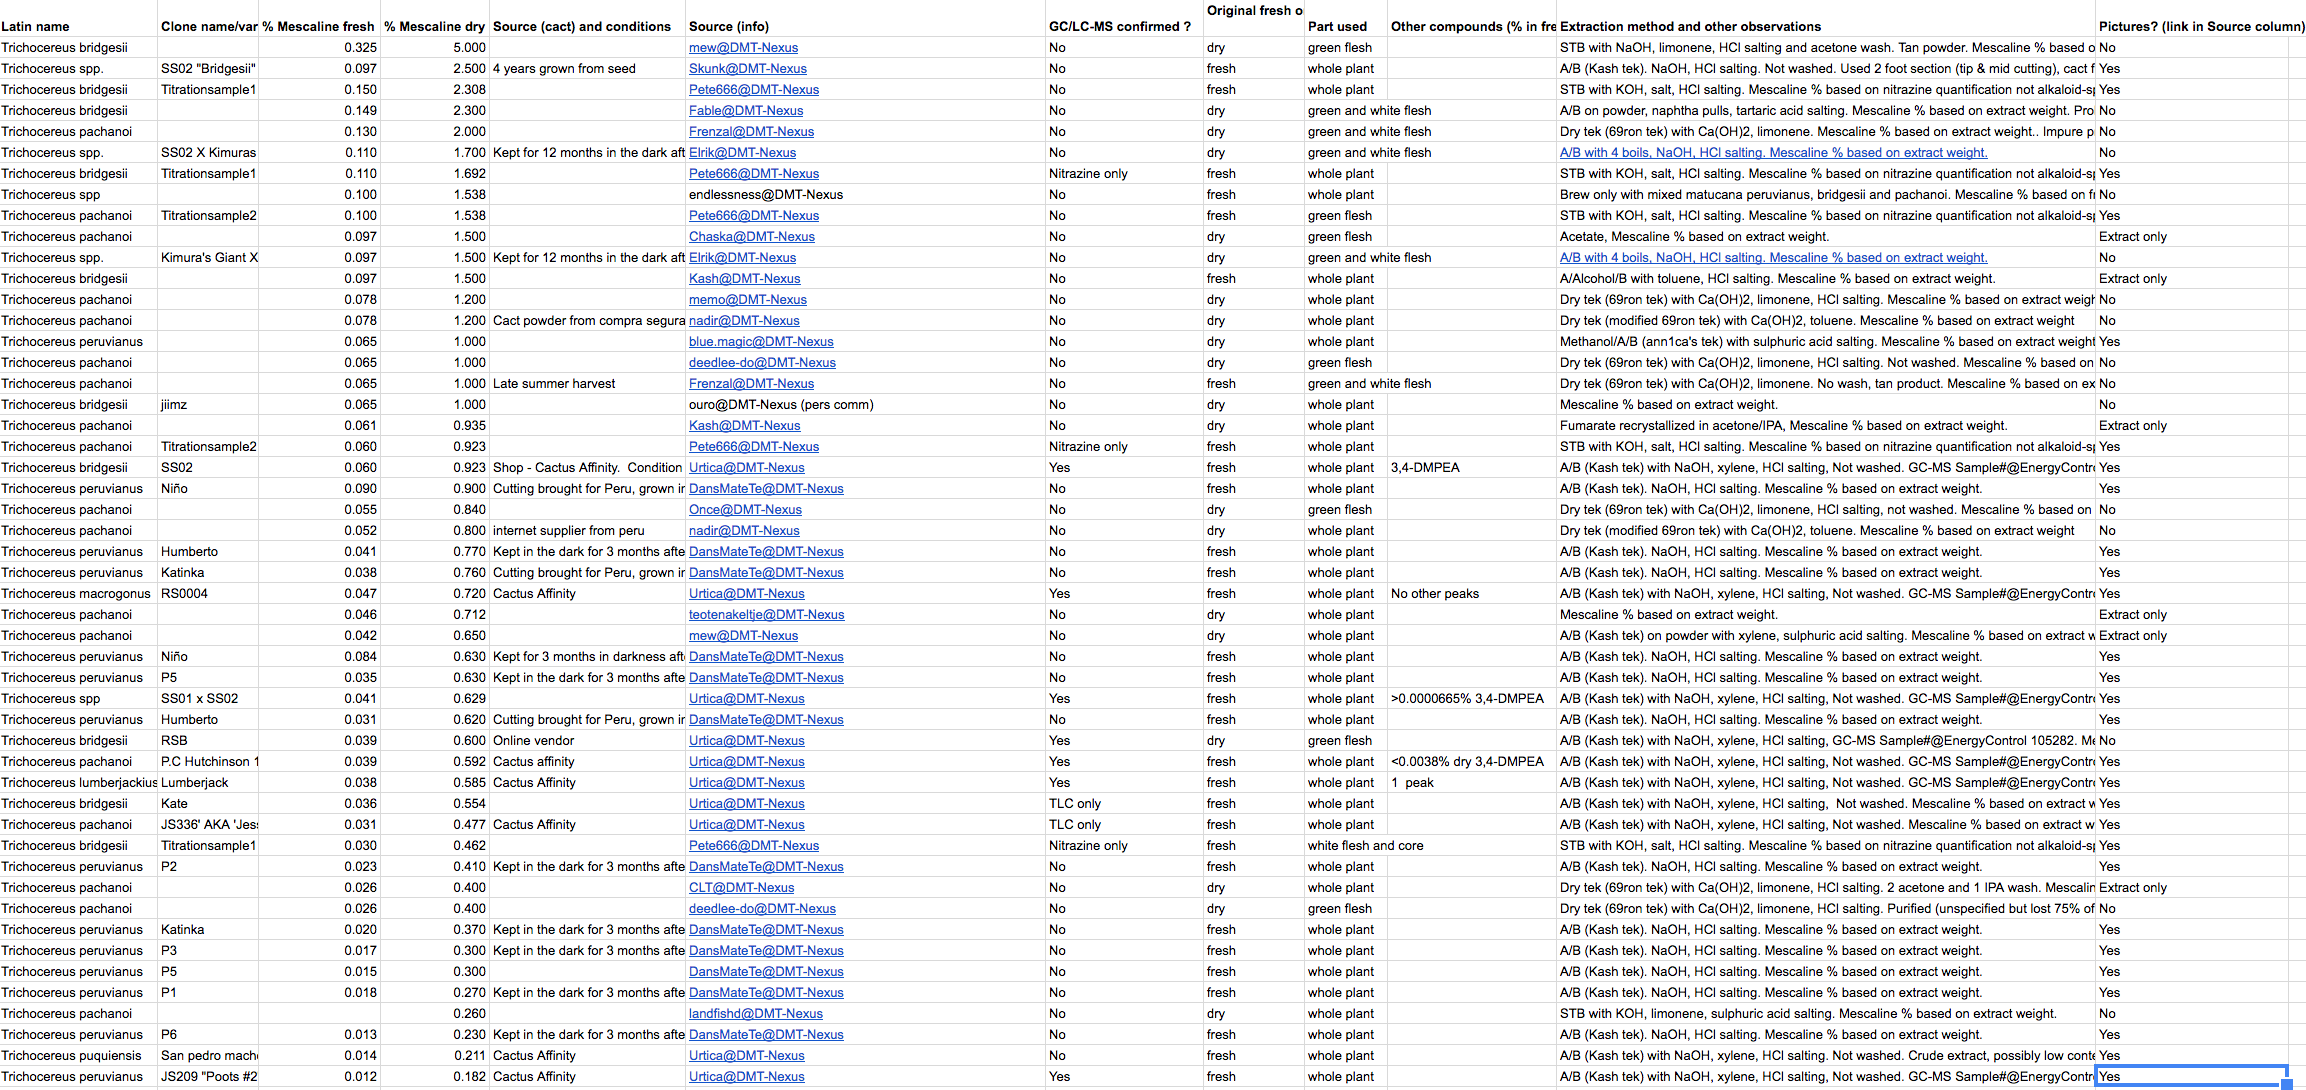
Task: Select the Kimura's Giant X clone cell
Action: (x=210, y=257)
